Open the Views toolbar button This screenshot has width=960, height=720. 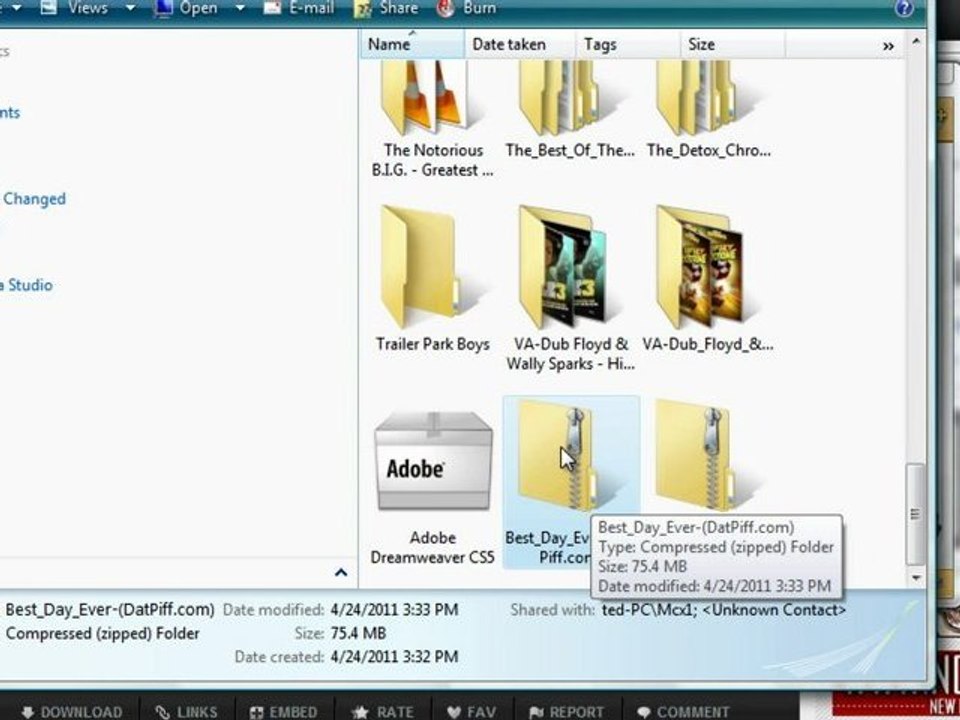click(78, 8)
